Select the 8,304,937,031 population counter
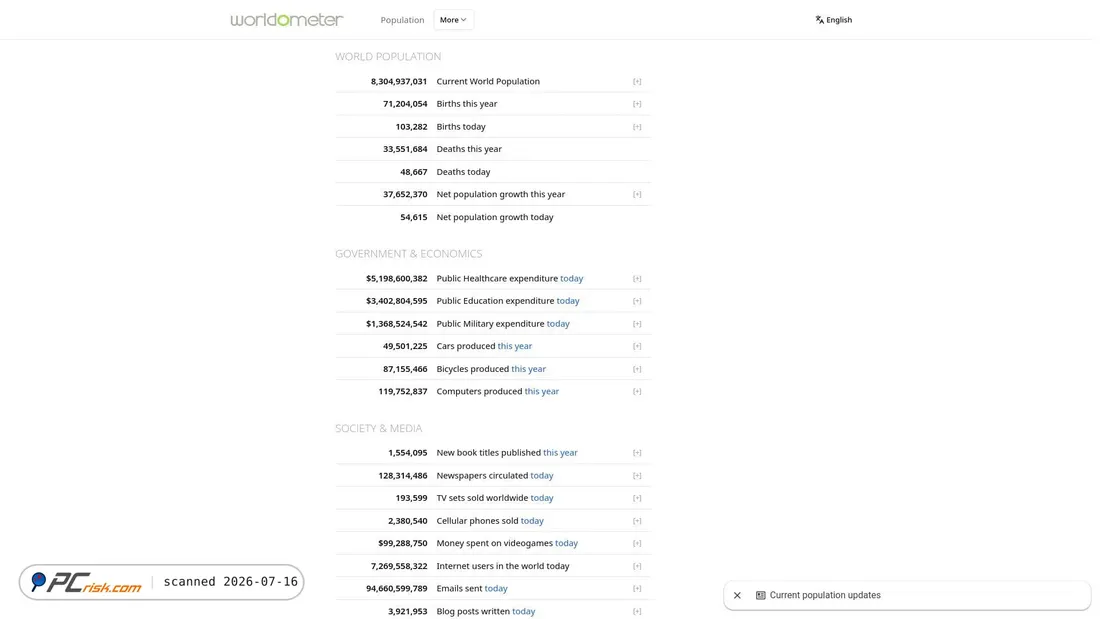This screenshot has width=1100, height=619. click(x=398, y=81)
